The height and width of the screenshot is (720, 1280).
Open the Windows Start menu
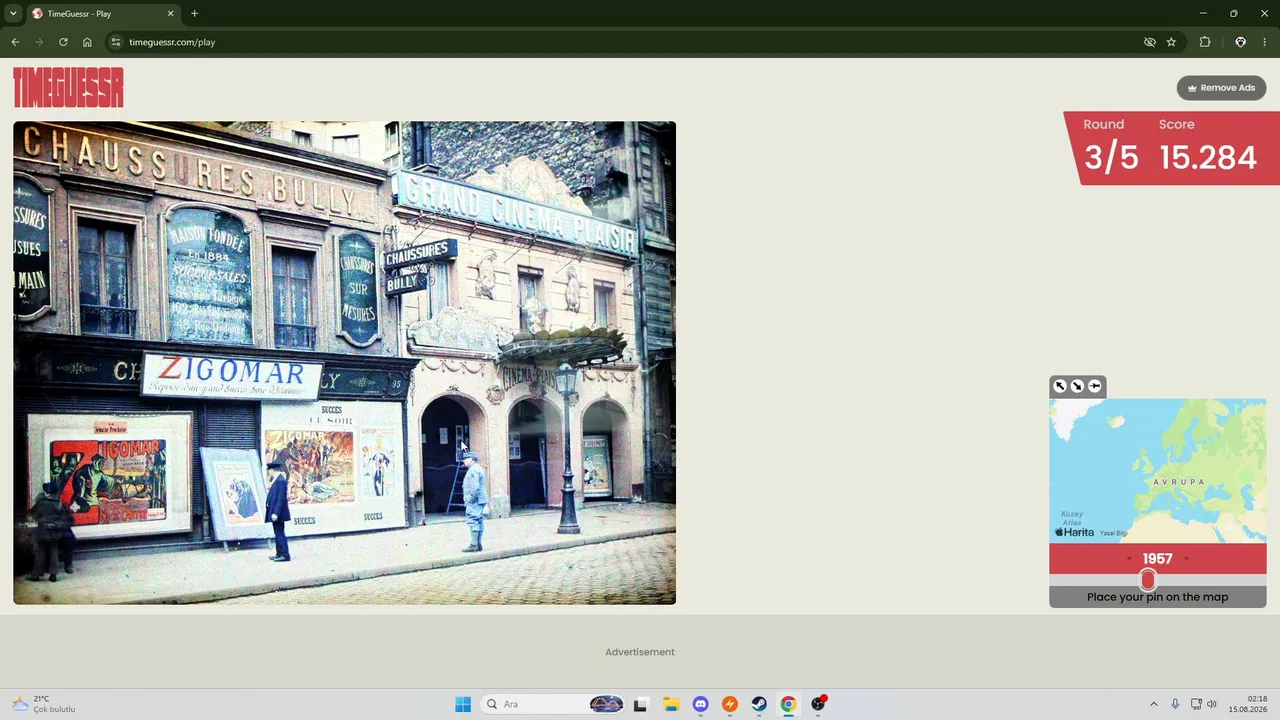[x=463, y=704]
